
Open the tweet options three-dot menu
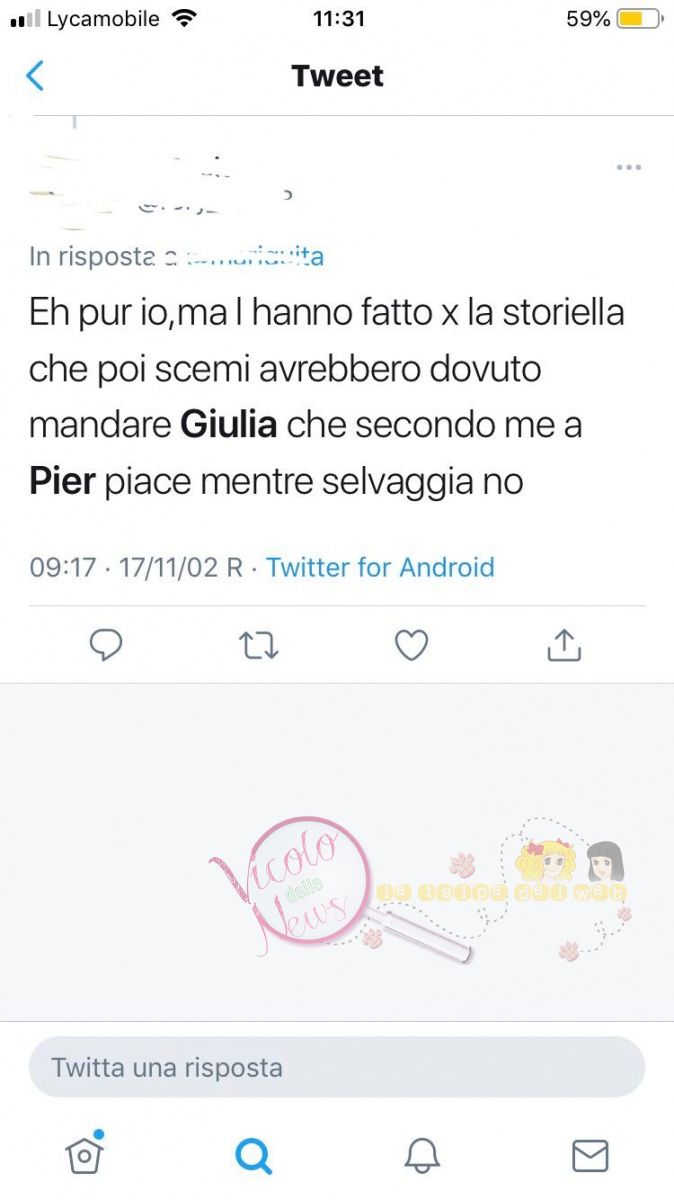tap(628, 167)
